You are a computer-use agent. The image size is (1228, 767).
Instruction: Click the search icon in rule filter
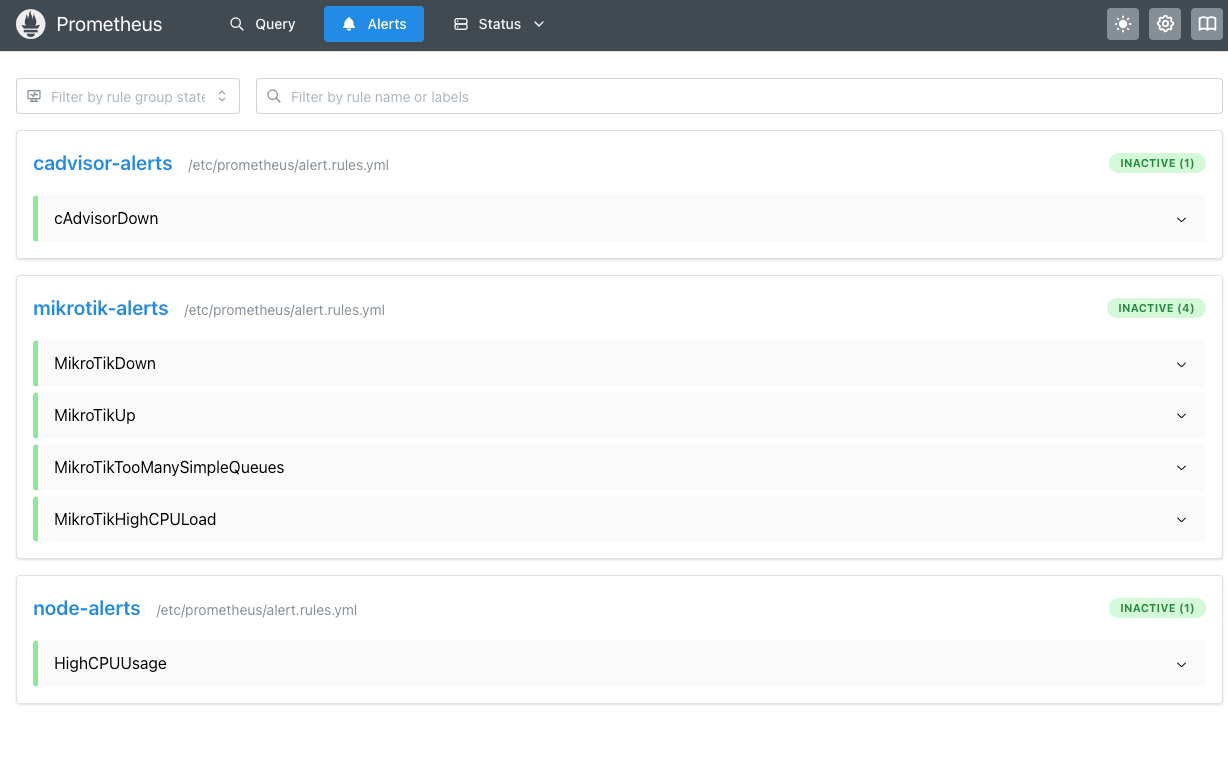[x=274, y=96]
